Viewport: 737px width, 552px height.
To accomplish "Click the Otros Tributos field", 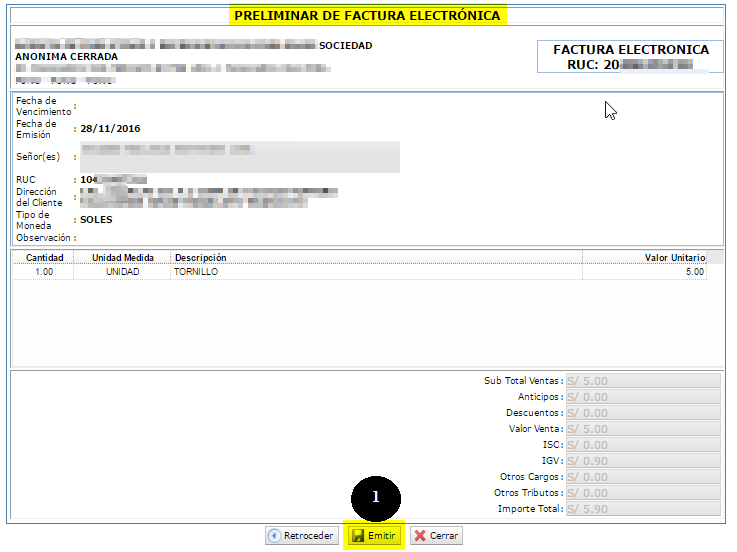I will pyautogui.click(x=642, y=493).
